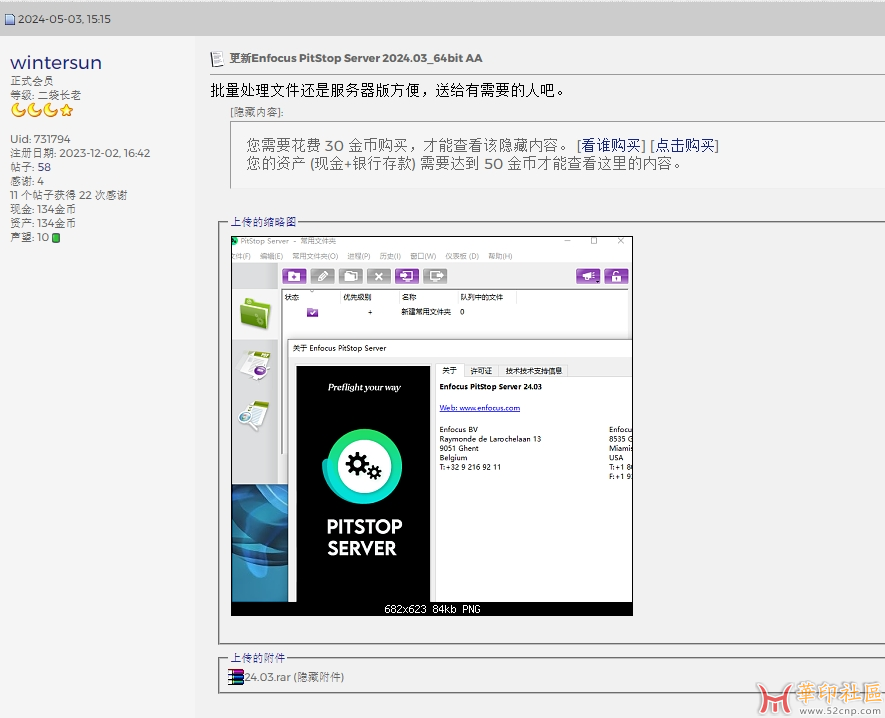Open the 帮助(H) menu in PitStop Server
The width and height of the screenshot is (885, 718).
click(x=500, y=256)
